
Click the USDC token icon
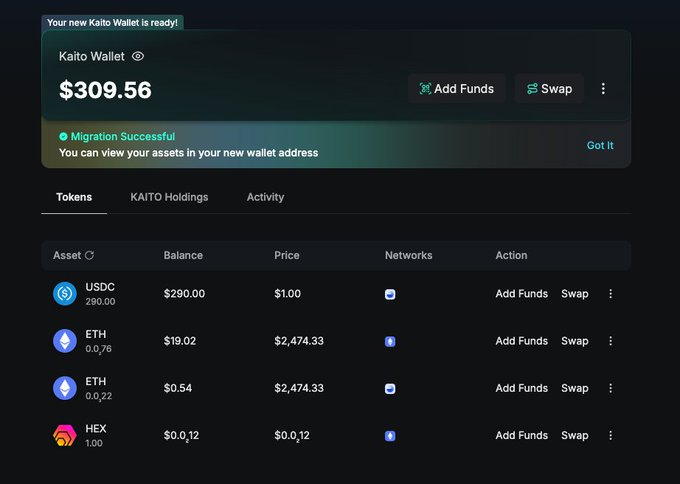click(65, 294)
